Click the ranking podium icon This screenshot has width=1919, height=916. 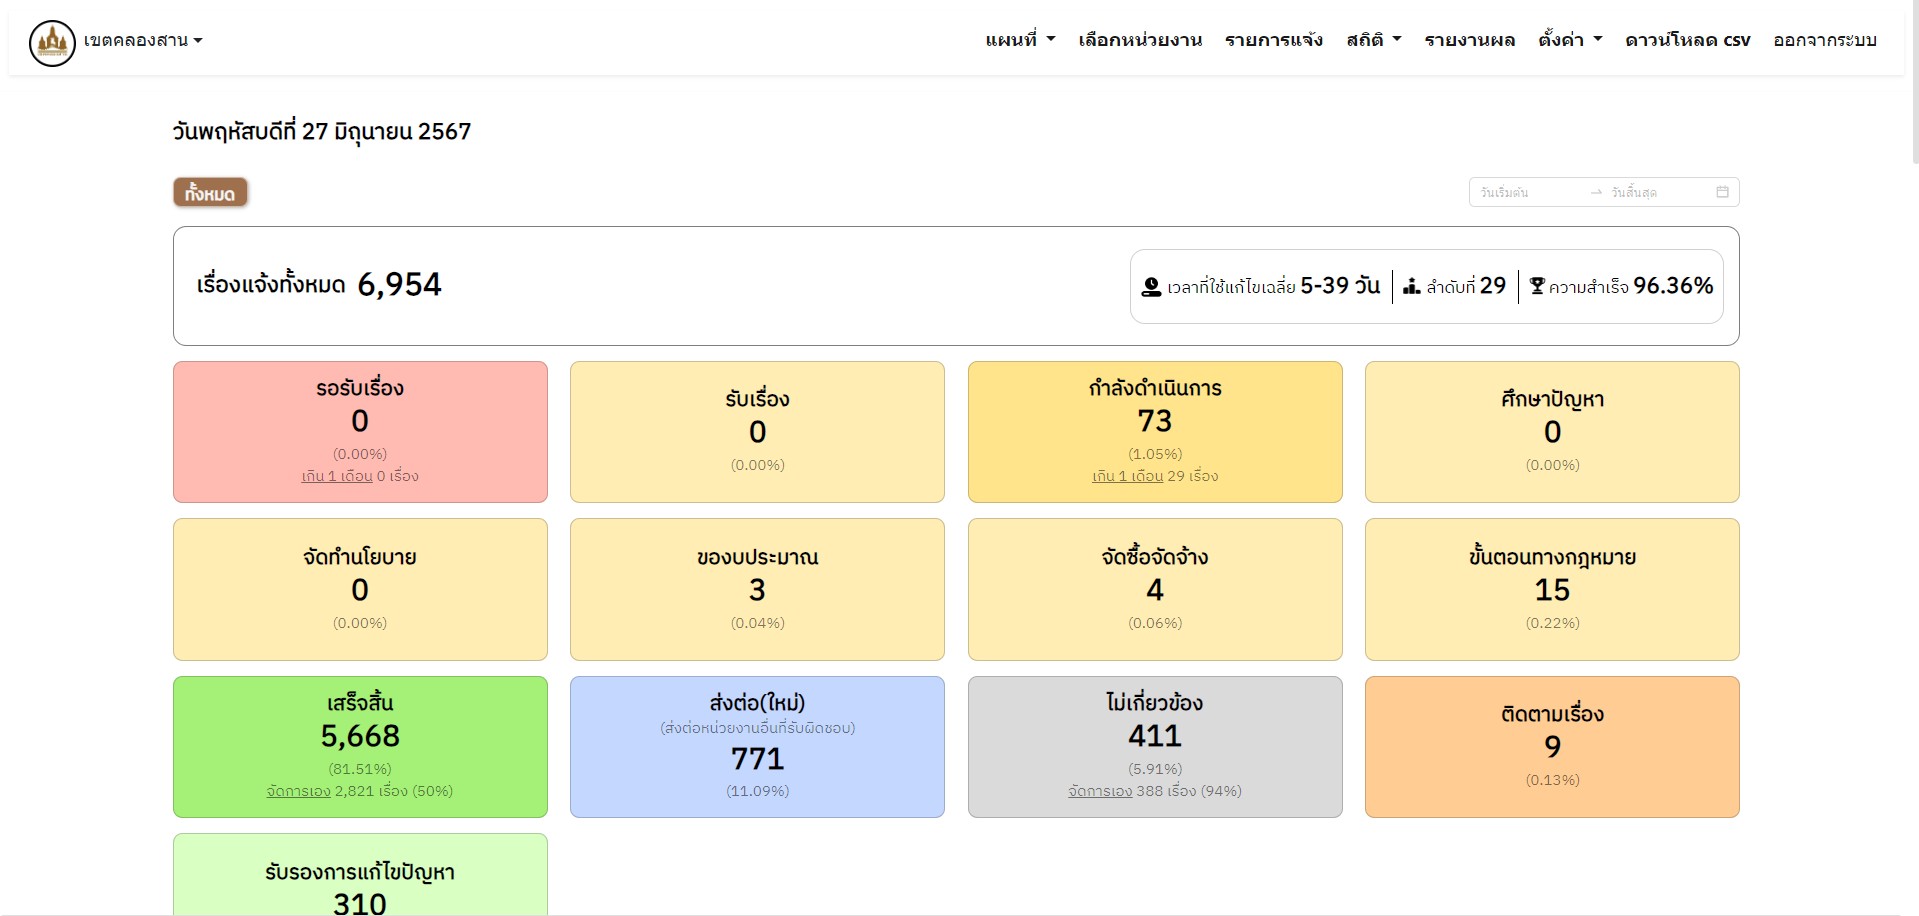1411,287
